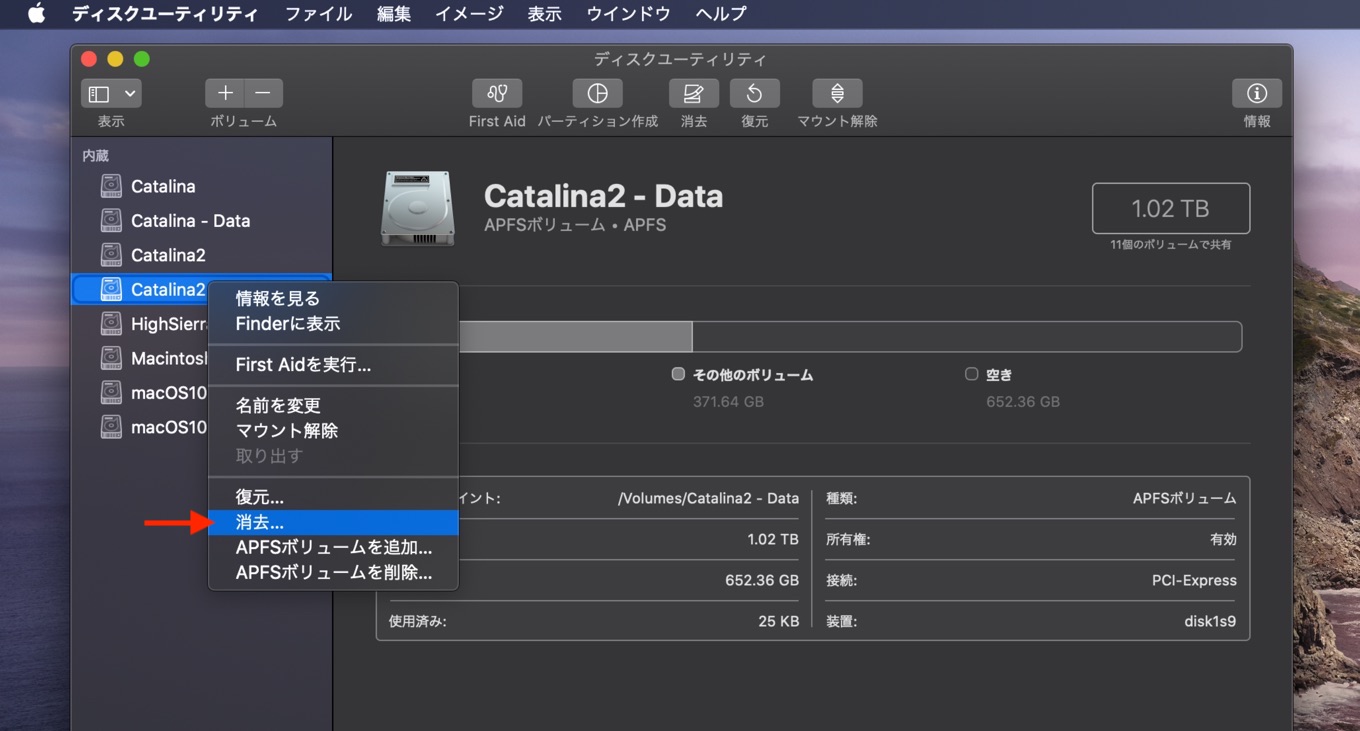
Task: Click the Catalina2 - Data title heading
Action: (x=603, y=196)
